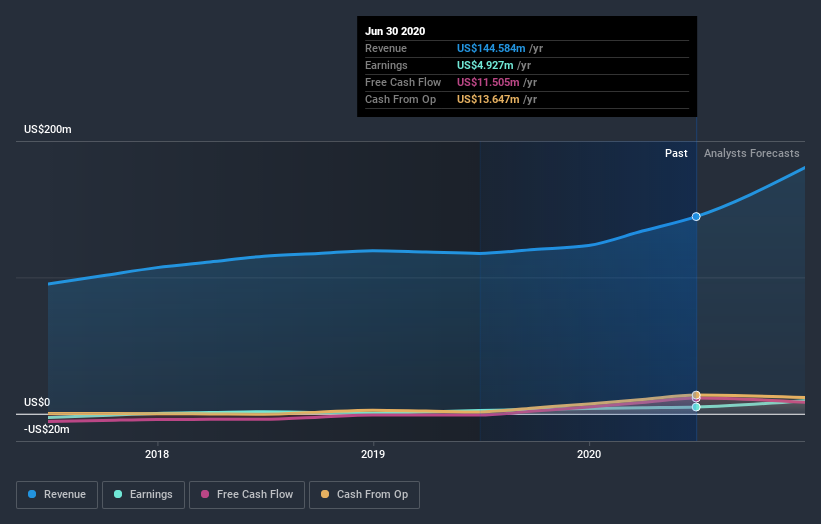Click the US$200m y-axis label
The height and width of the screenshot is (524, 821).
[x=48, y=129]
